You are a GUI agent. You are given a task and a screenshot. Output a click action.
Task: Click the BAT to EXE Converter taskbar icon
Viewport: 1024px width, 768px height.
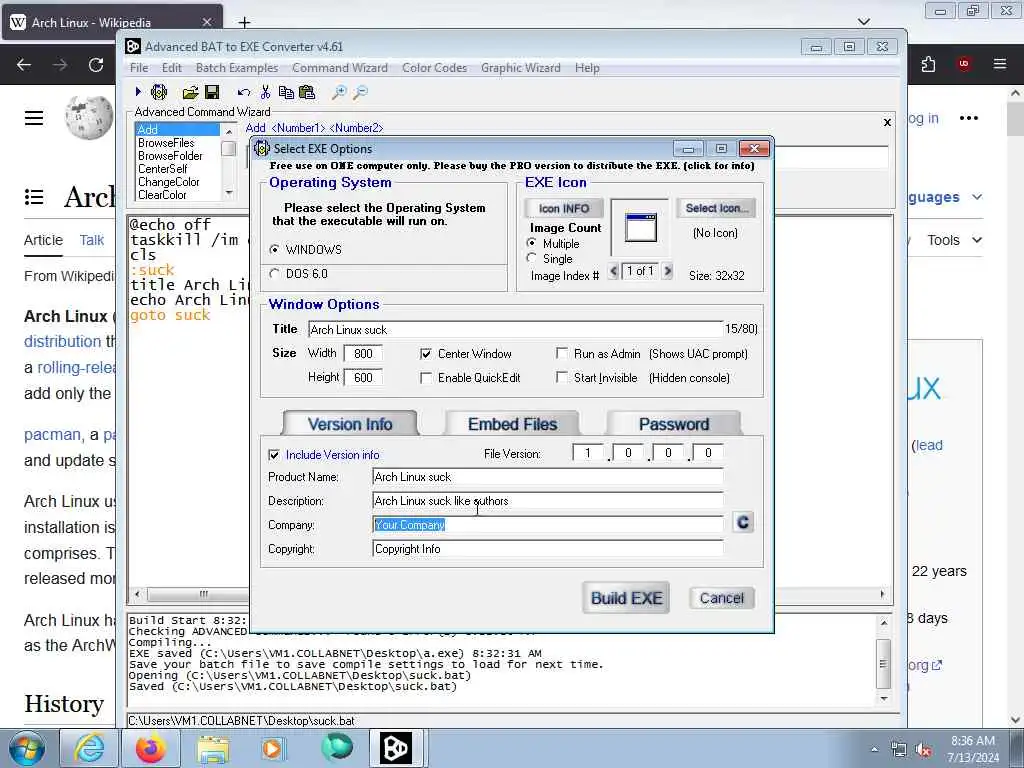click(396, 748)
